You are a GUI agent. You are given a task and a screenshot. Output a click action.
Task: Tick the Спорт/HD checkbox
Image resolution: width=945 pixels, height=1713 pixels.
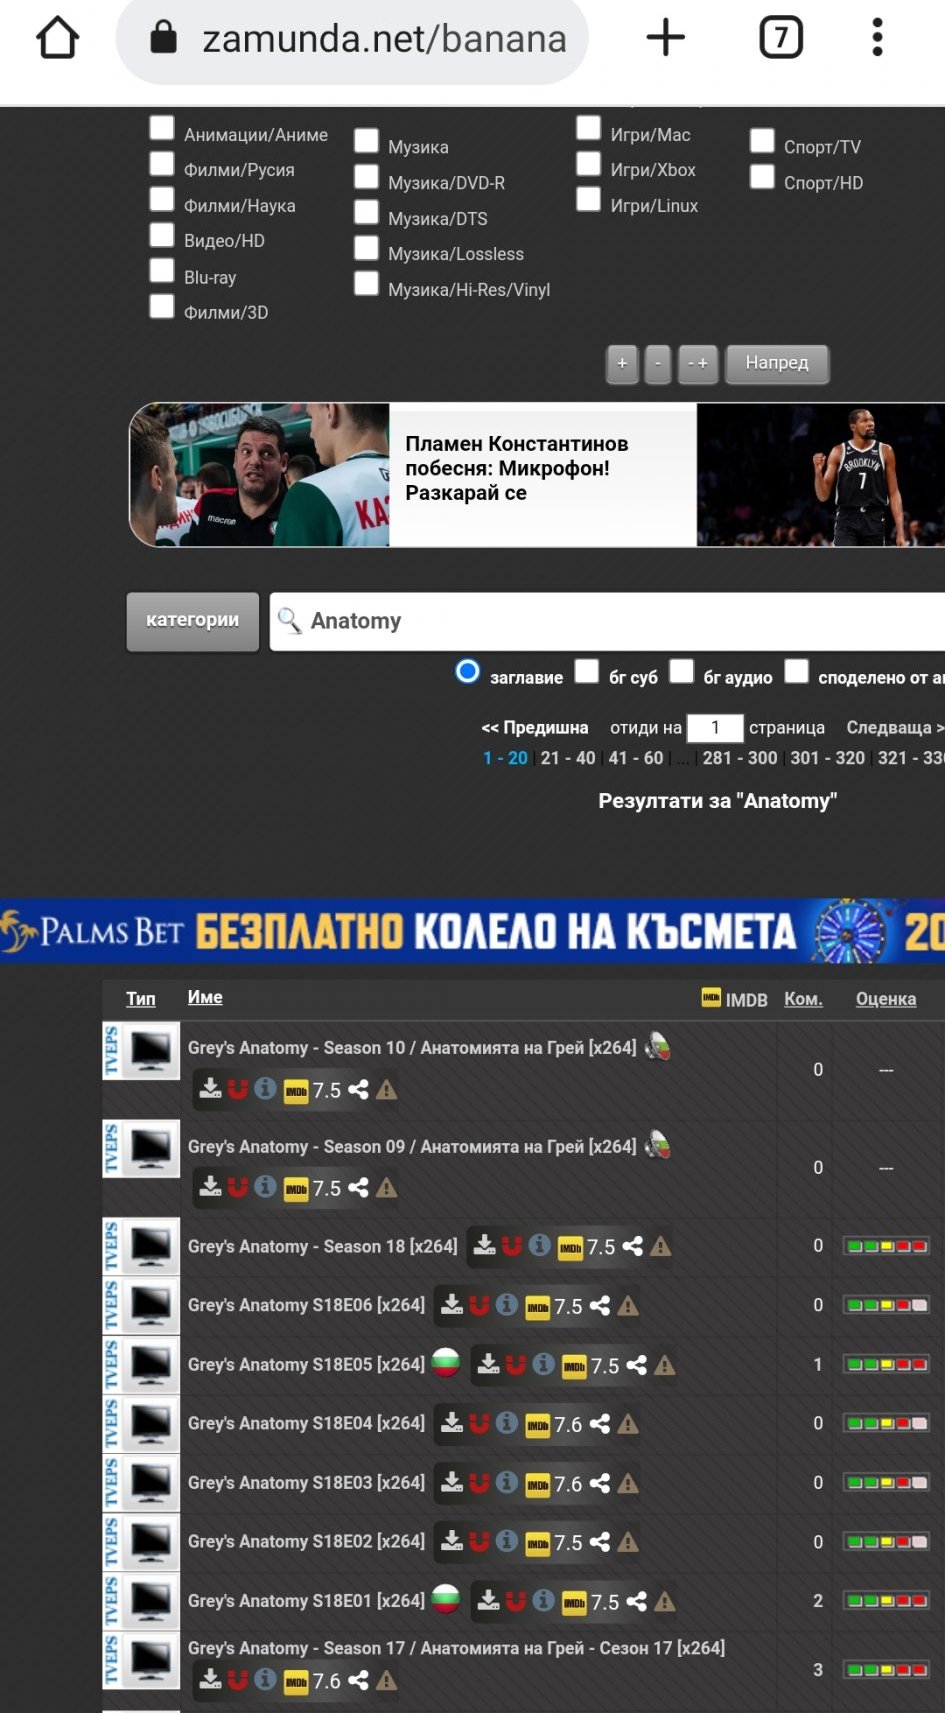tap(763, 177)
